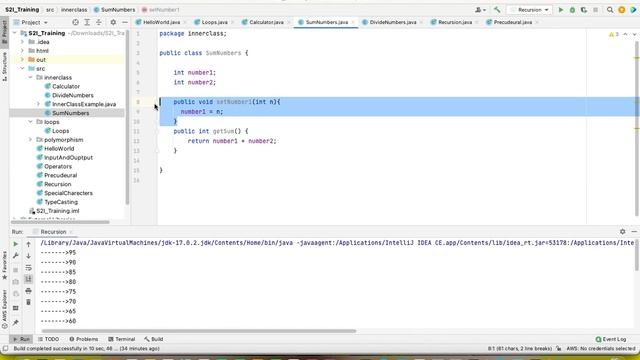This screenshot has width=640, height=360.
Task: Build the project with the hammer icon
Action: [x=497, y=10]
